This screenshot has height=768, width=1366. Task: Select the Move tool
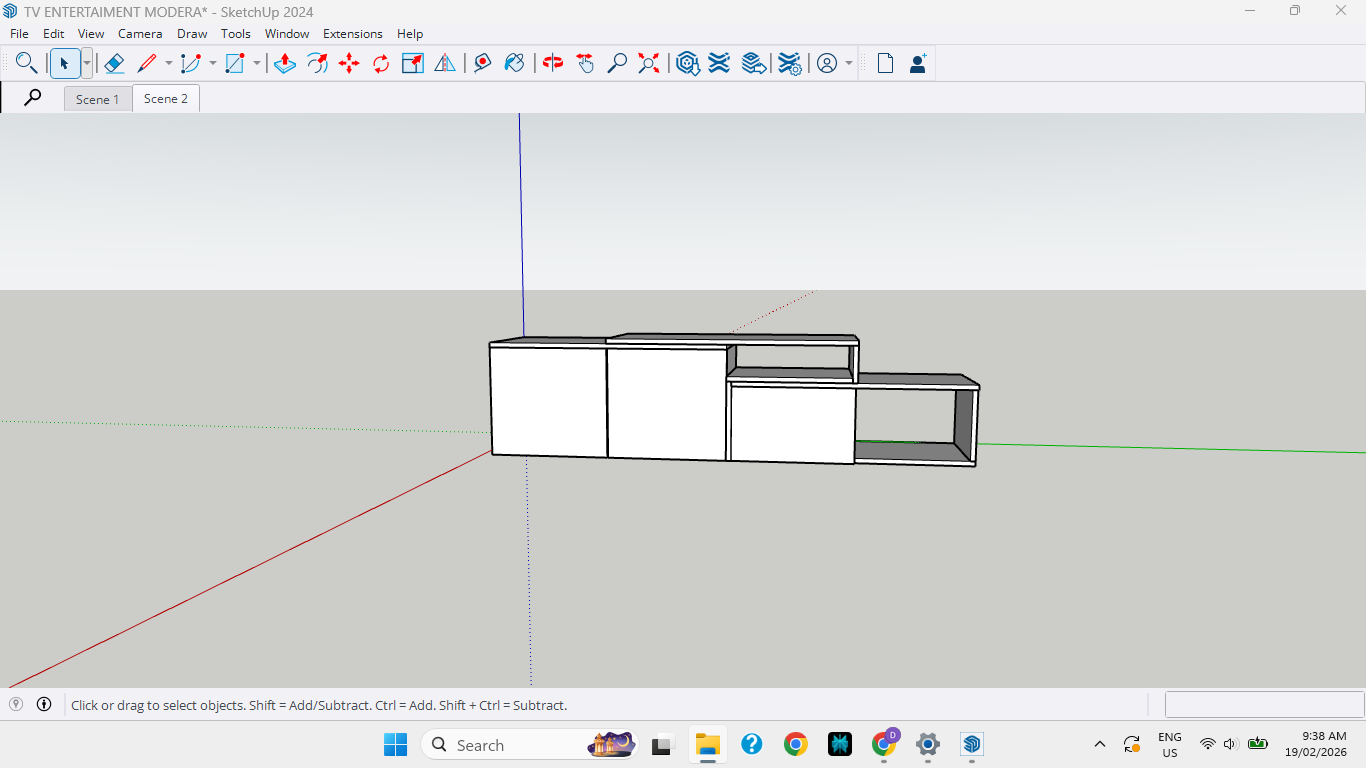tap(349, 64)
